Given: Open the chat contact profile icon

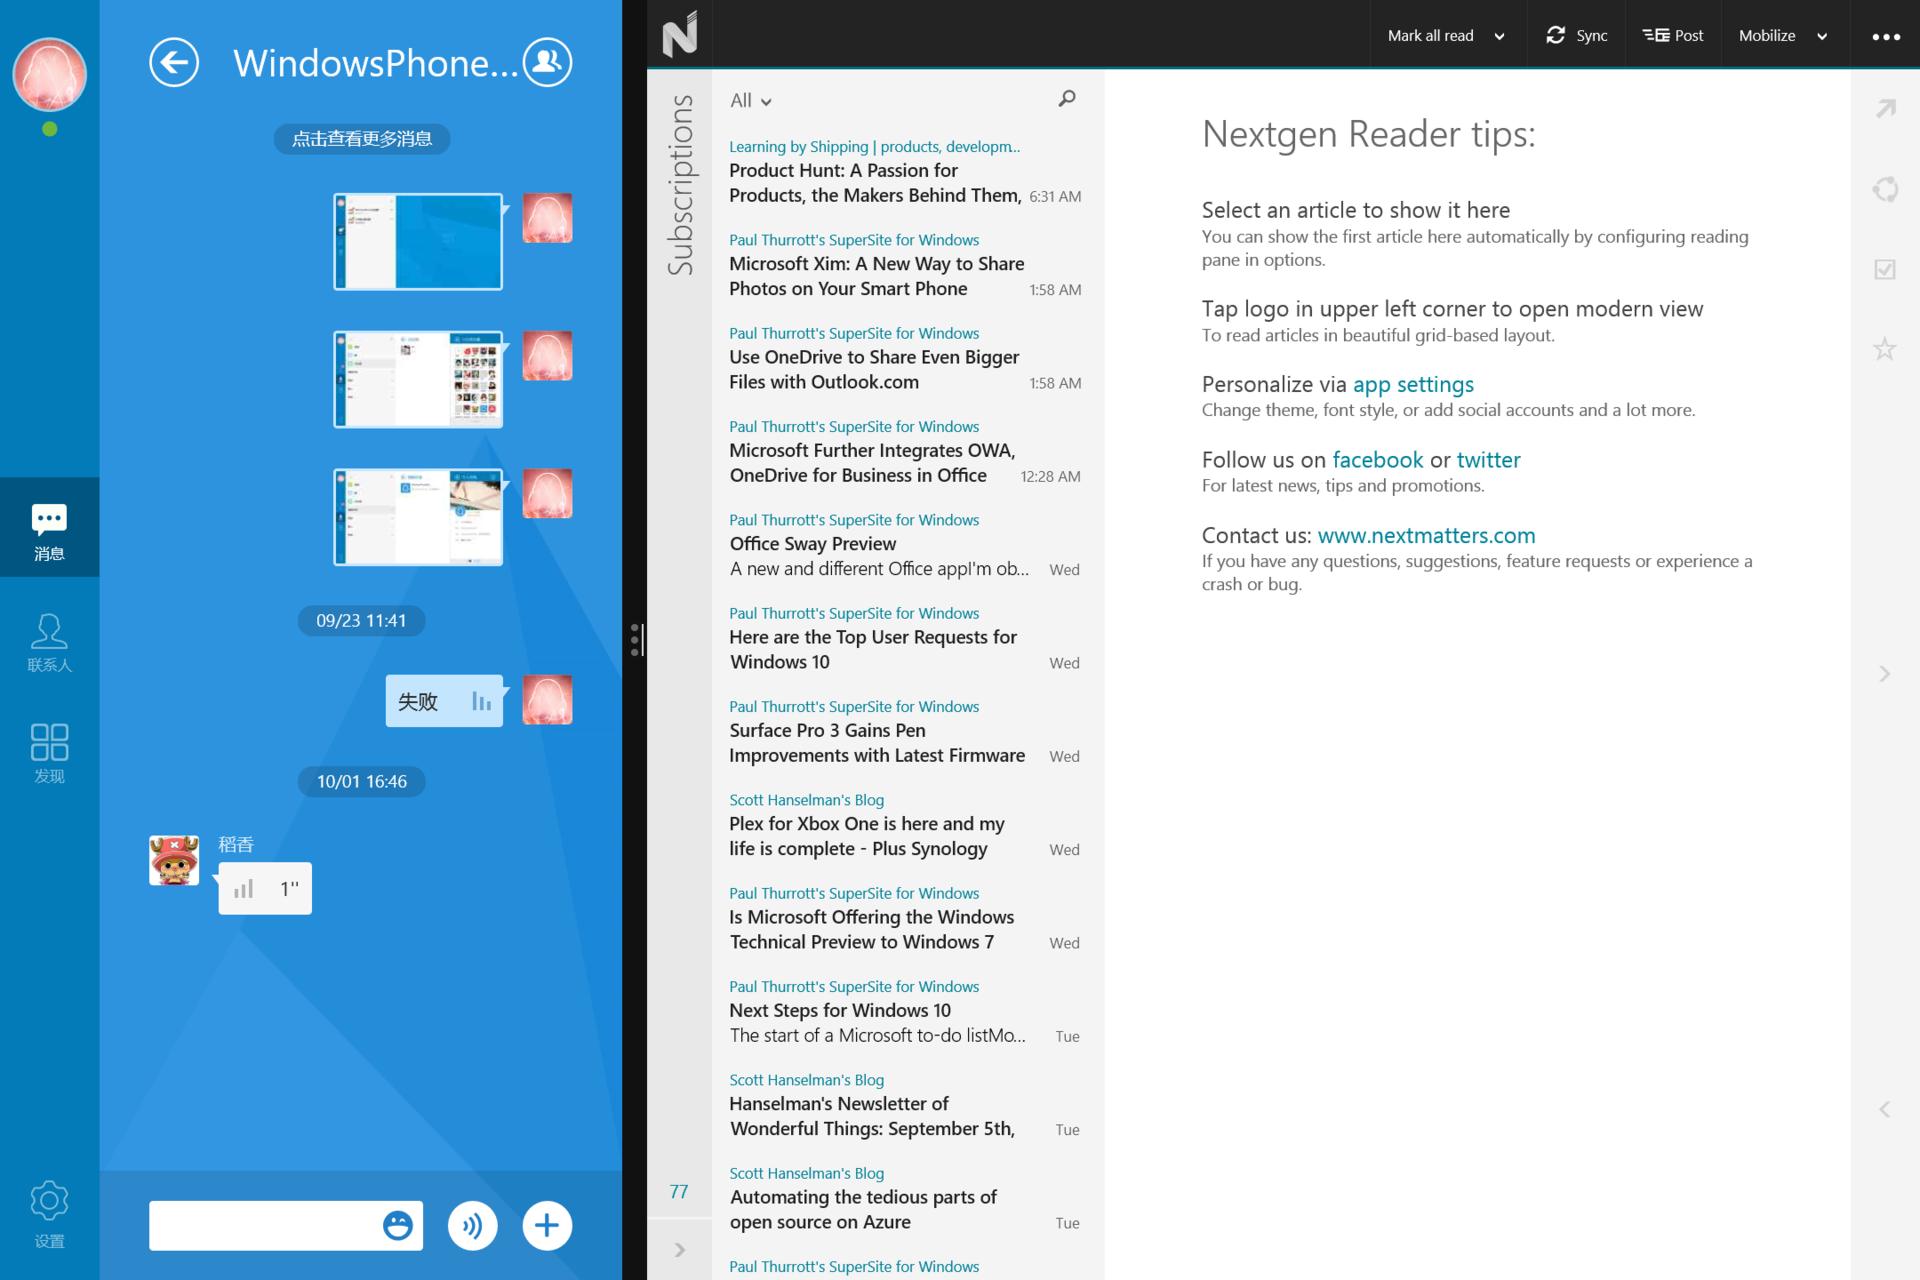Looking at the screenshot, I should tap(547, 63).
